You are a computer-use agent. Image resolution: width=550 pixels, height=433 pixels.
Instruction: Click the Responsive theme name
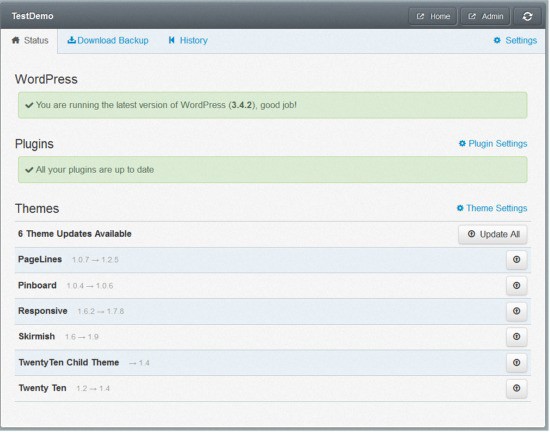pos(43,311)
